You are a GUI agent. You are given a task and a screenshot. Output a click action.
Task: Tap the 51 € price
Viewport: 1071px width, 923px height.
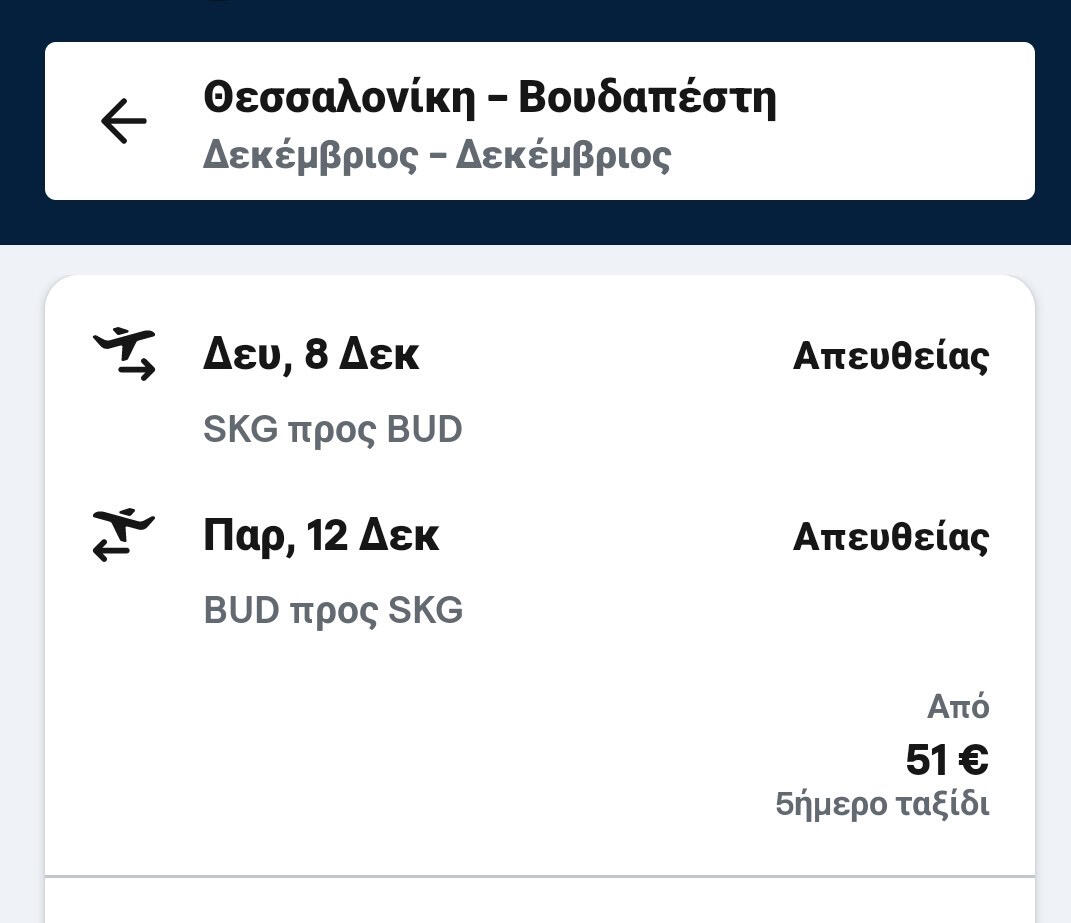[x=946, y=760]
